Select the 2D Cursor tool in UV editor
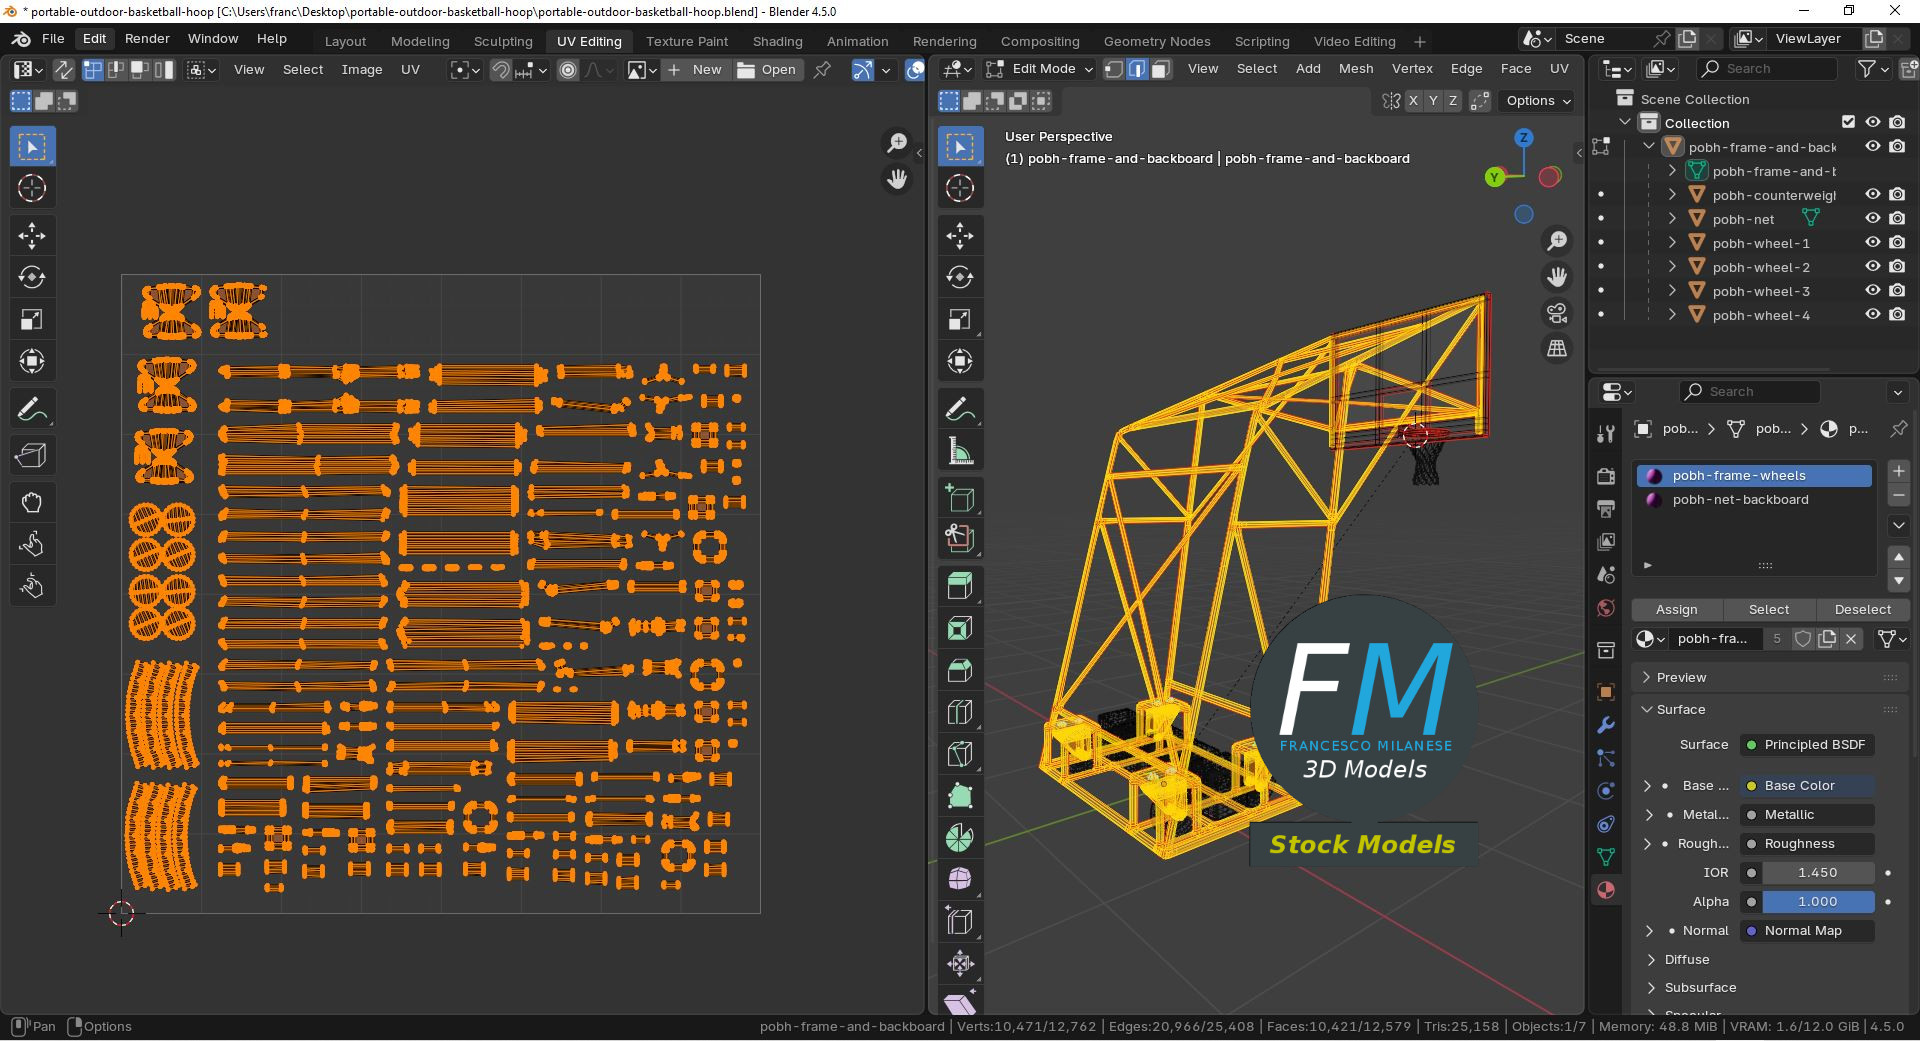This screenshot has height=1041, width=1920. [x=32, y=188]
